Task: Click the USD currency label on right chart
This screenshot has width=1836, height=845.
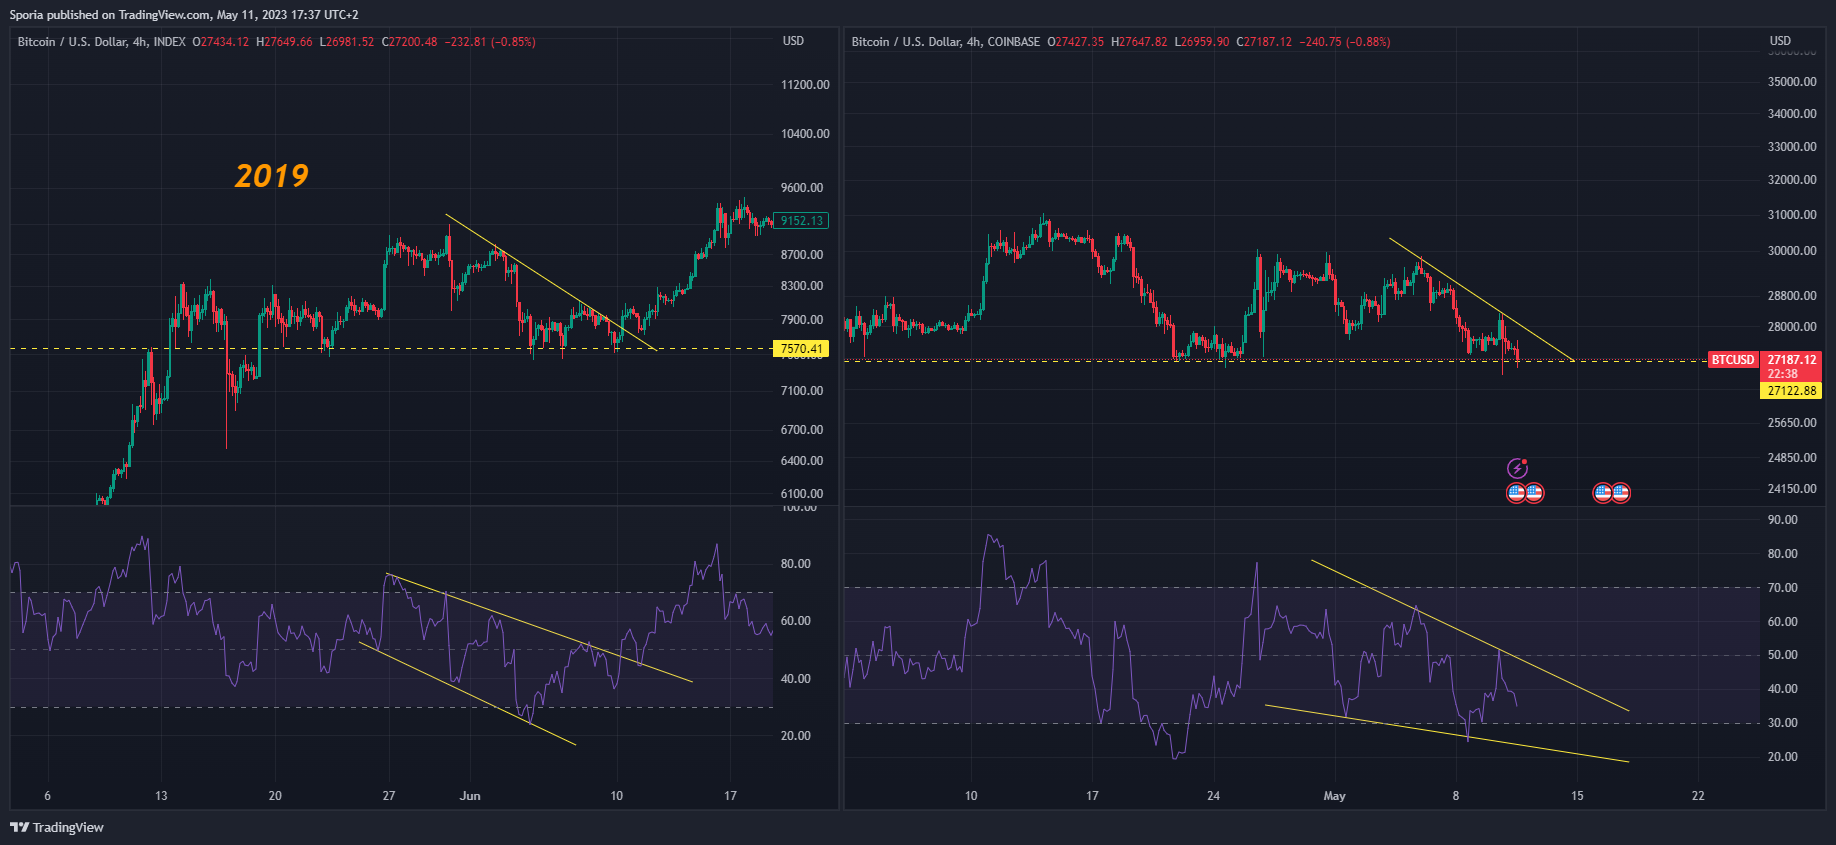Action: click(1780, 41)
